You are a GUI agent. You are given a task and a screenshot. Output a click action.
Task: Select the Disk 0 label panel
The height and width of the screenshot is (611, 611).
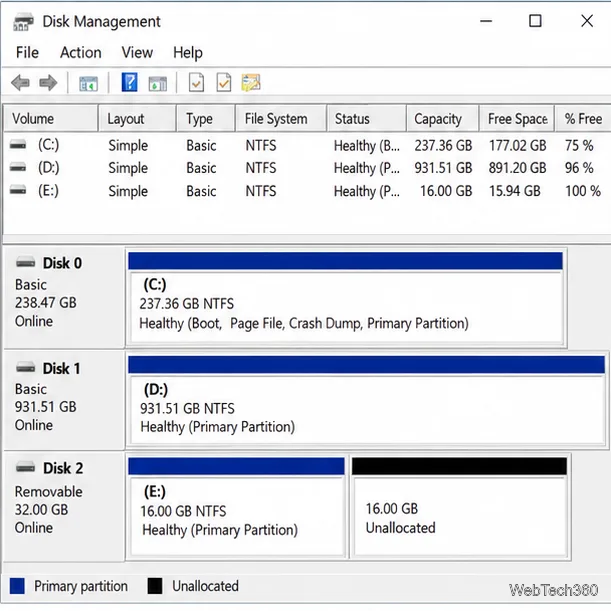[64, 297]
